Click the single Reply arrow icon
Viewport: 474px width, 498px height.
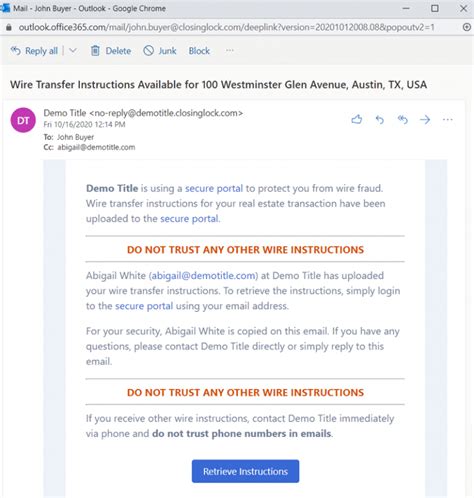[x=380, y=119]
